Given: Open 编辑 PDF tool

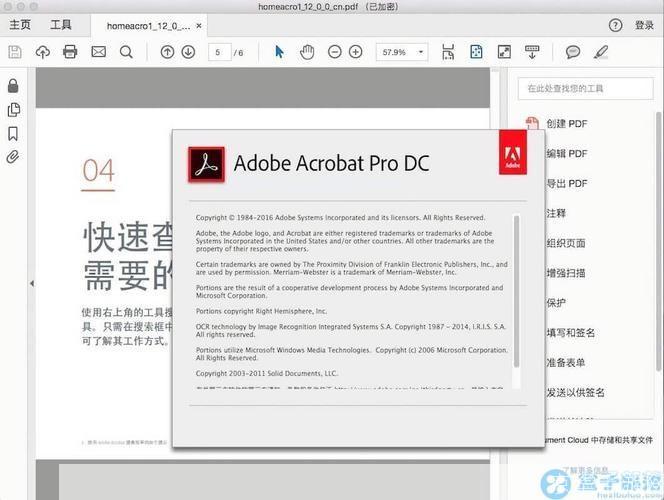Looking at the screenshot, I should point(567,153).
